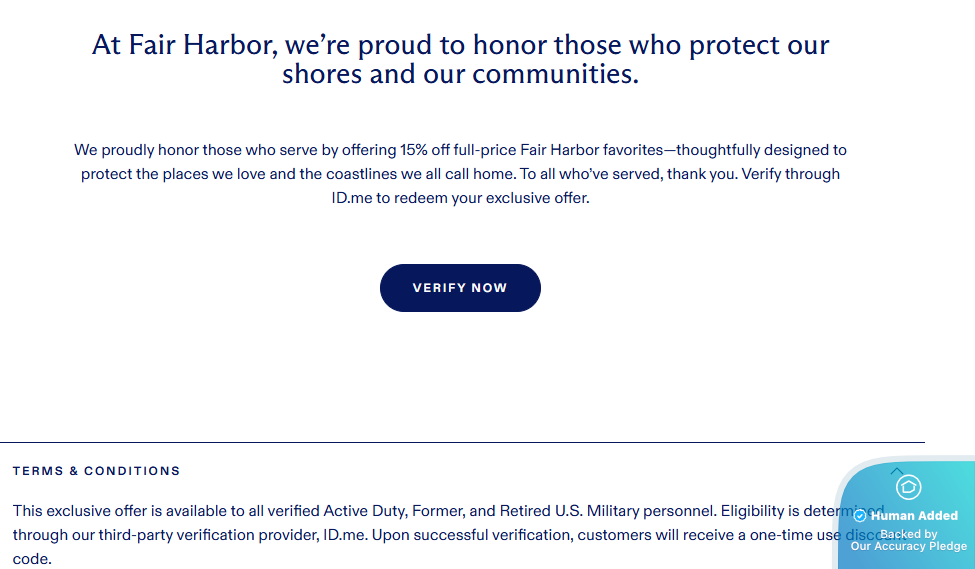Click the blue verified checkmark badge

[x=859, y=516]
